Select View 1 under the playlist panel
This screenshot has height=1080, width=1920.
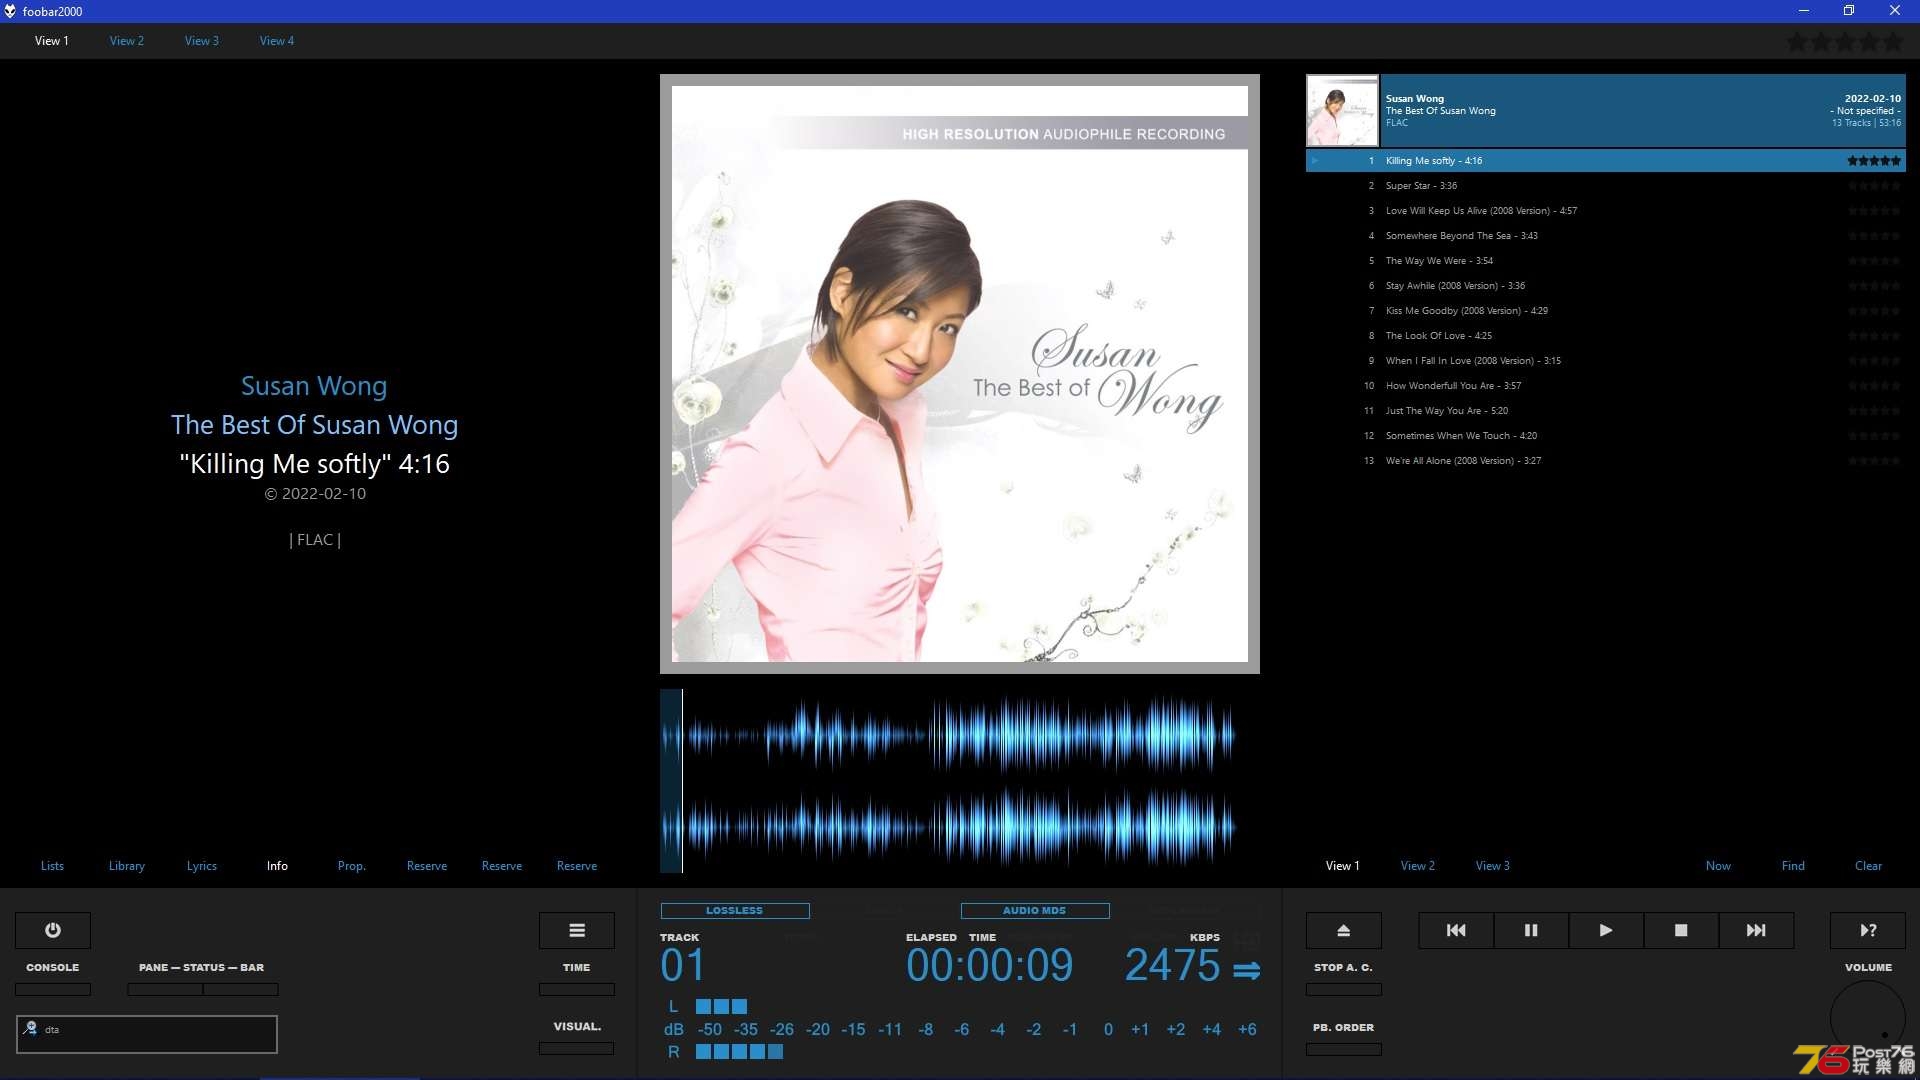(x=1343, y=866)
